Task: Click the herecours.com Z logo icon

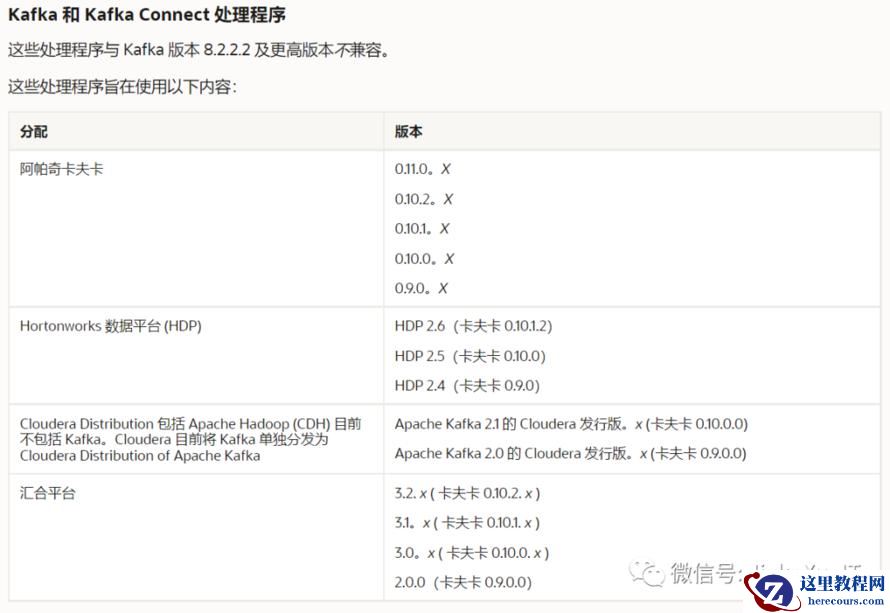Action: click(770, 591)
